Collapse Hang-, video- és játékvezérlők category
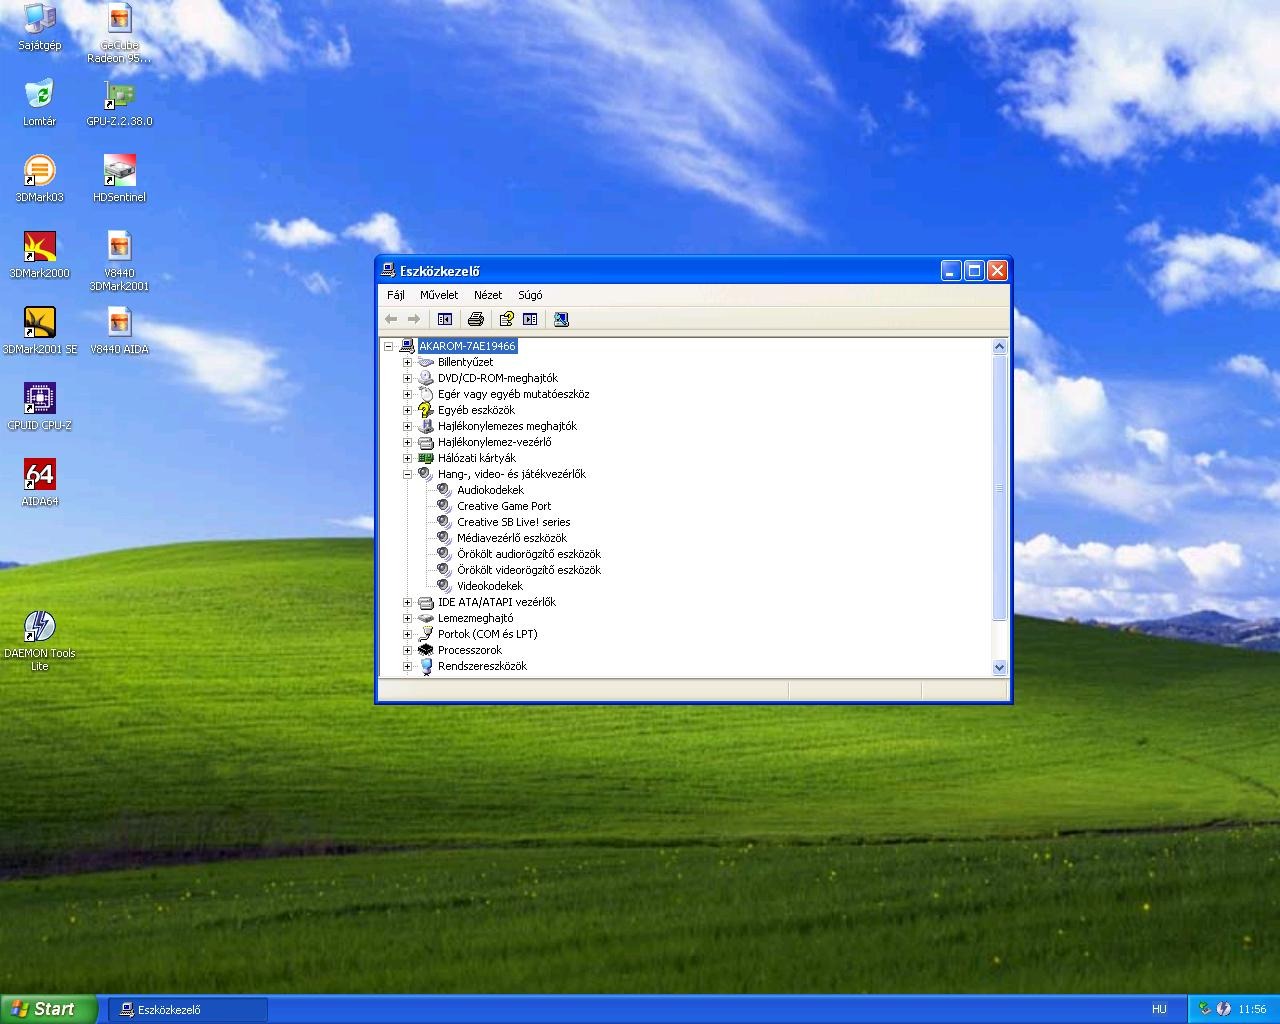Viewport: 1280px width, 1024px height. click(407, 474)
